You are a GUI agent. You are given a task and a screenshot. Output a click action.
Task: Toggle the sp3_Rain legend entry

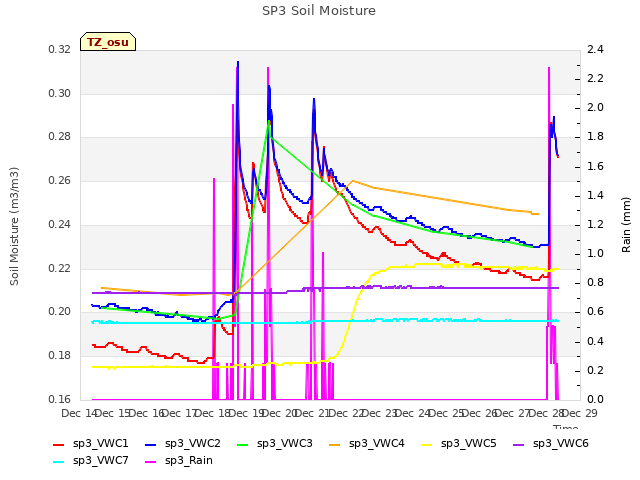pyautogui.click(x=179, y=461)
